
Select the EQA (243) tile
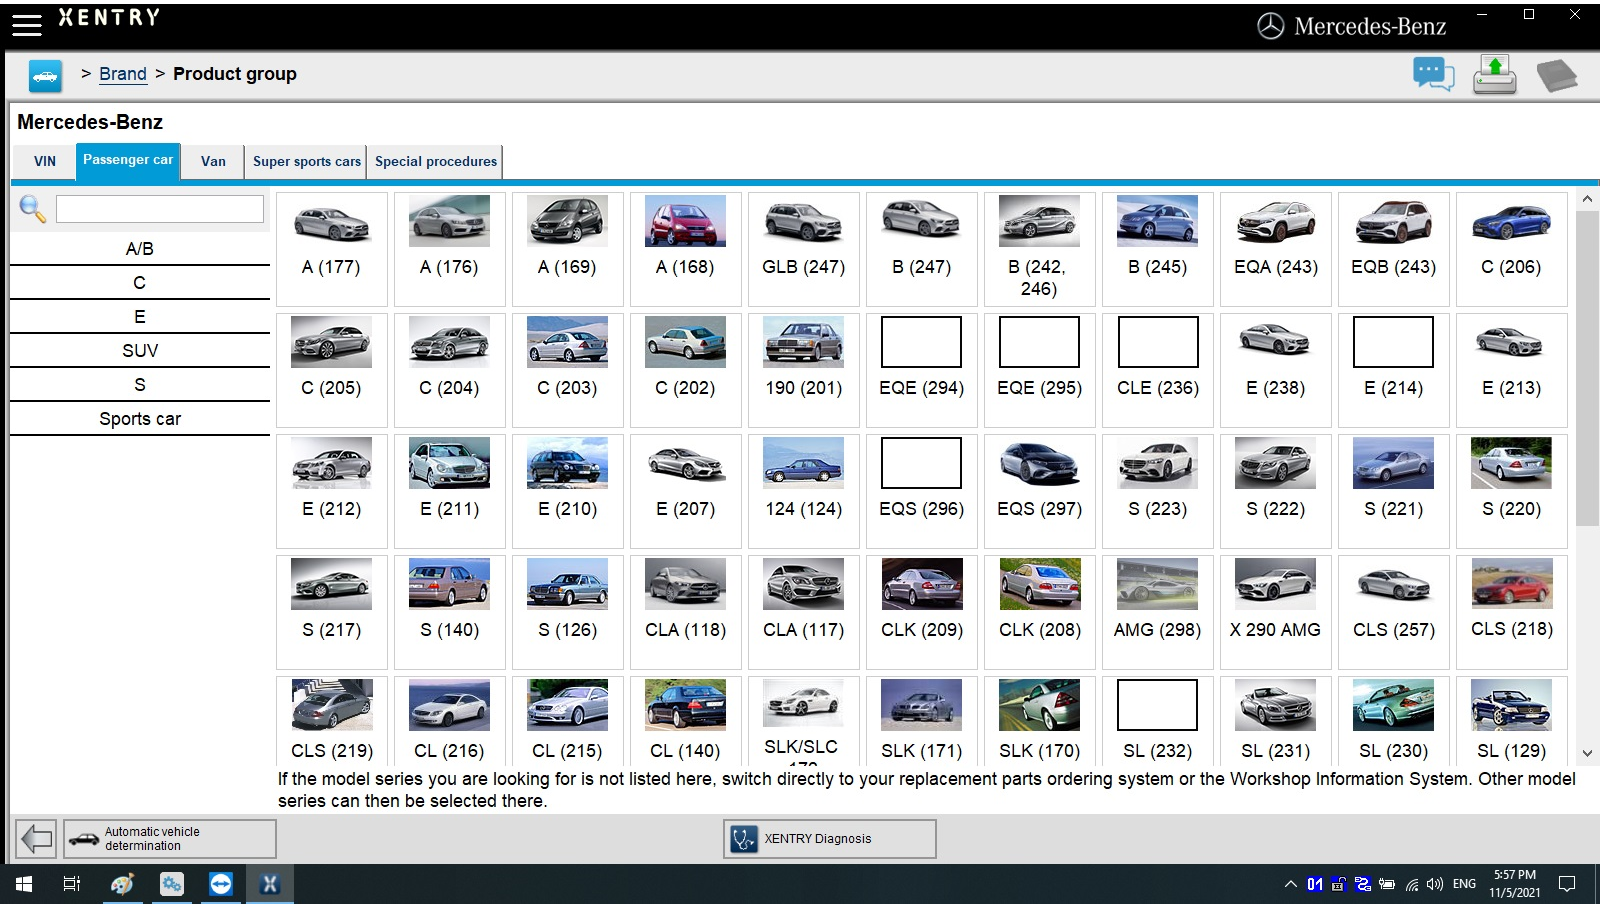click(1276, 249)
